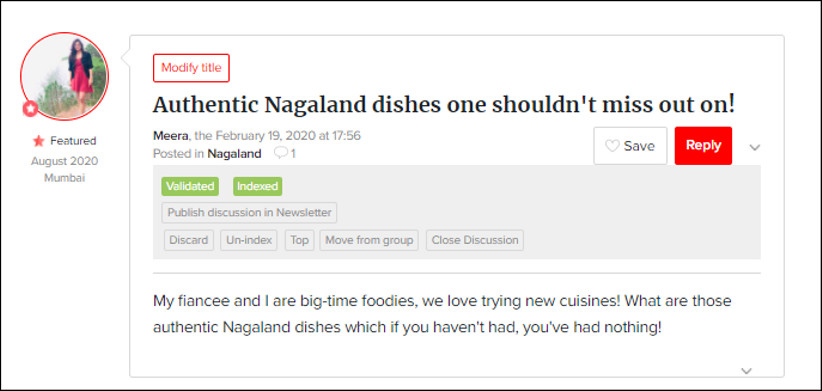Un-index the discussion
The height and width of the screenshot is (391, 822).
249,241
